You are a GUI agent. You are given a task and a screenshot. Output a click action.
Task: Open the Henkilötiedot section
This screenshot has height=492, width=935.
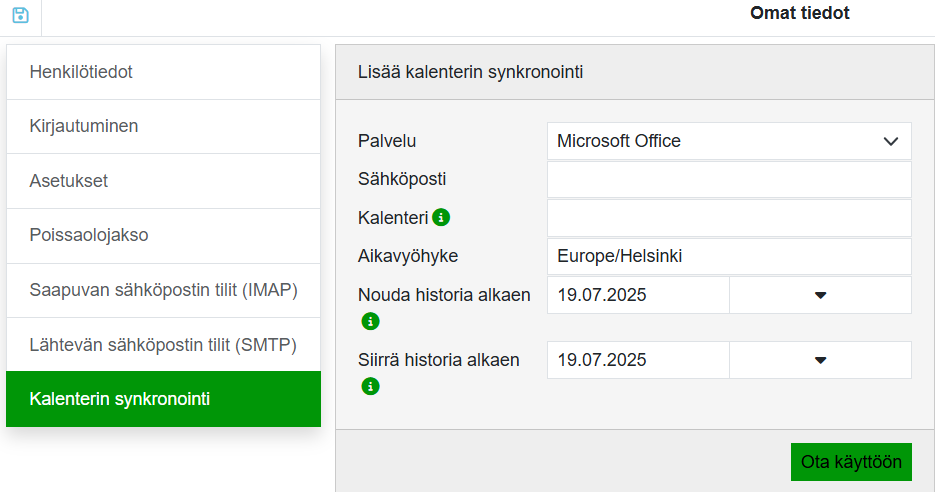click(x=163, y=72)
